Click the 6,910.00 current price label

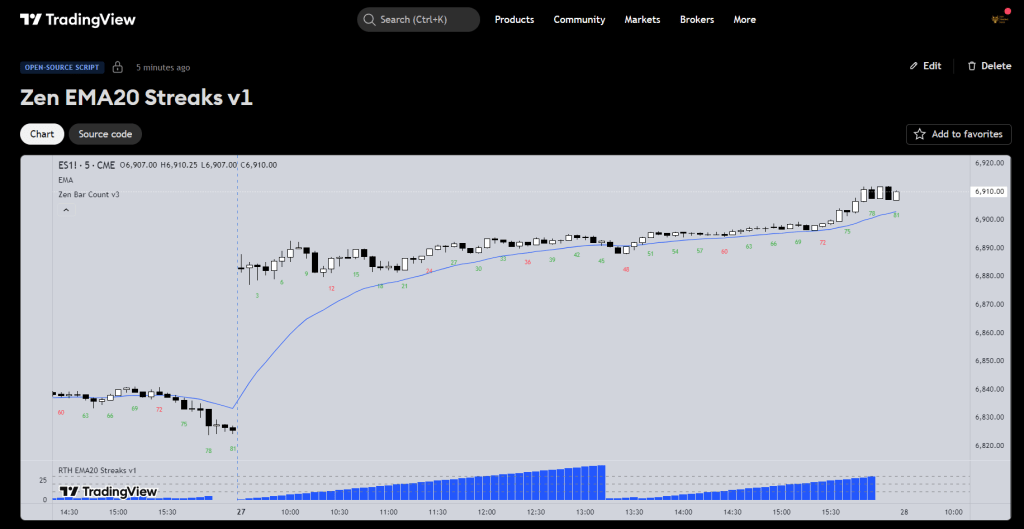click(x=988, y=191)
